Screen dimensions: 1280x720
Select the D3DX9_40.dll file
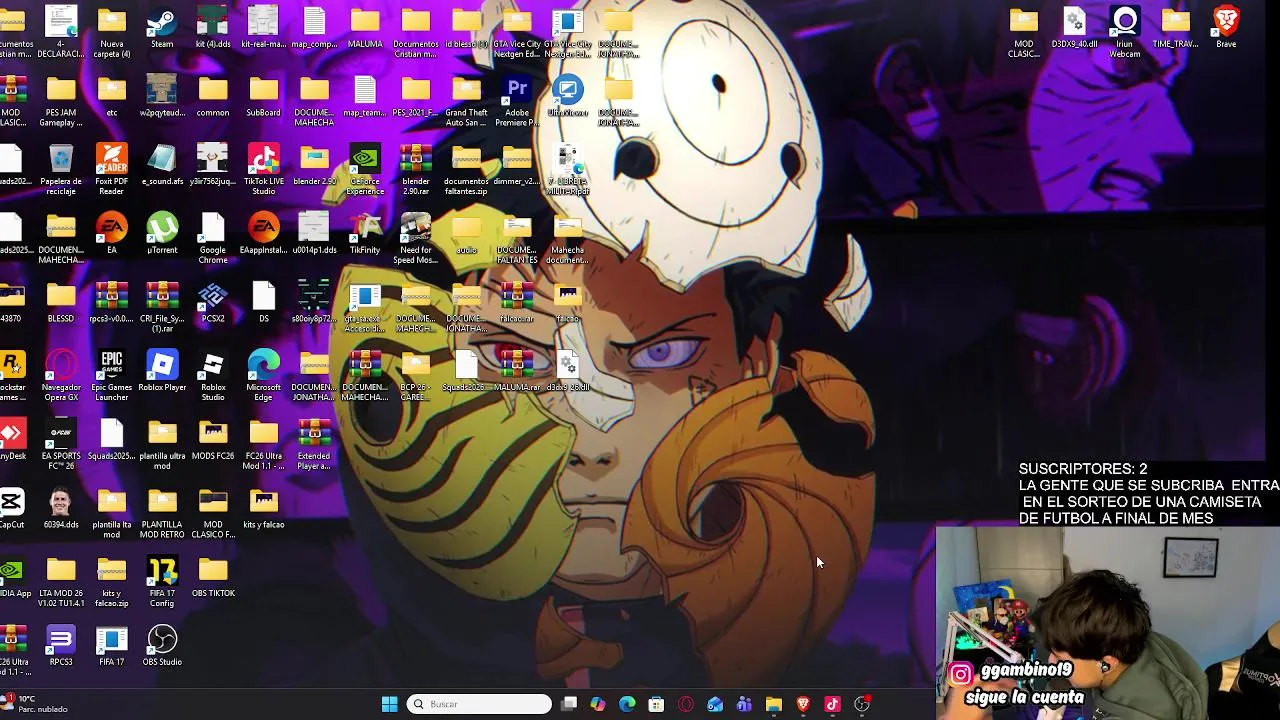(1074, 28)
